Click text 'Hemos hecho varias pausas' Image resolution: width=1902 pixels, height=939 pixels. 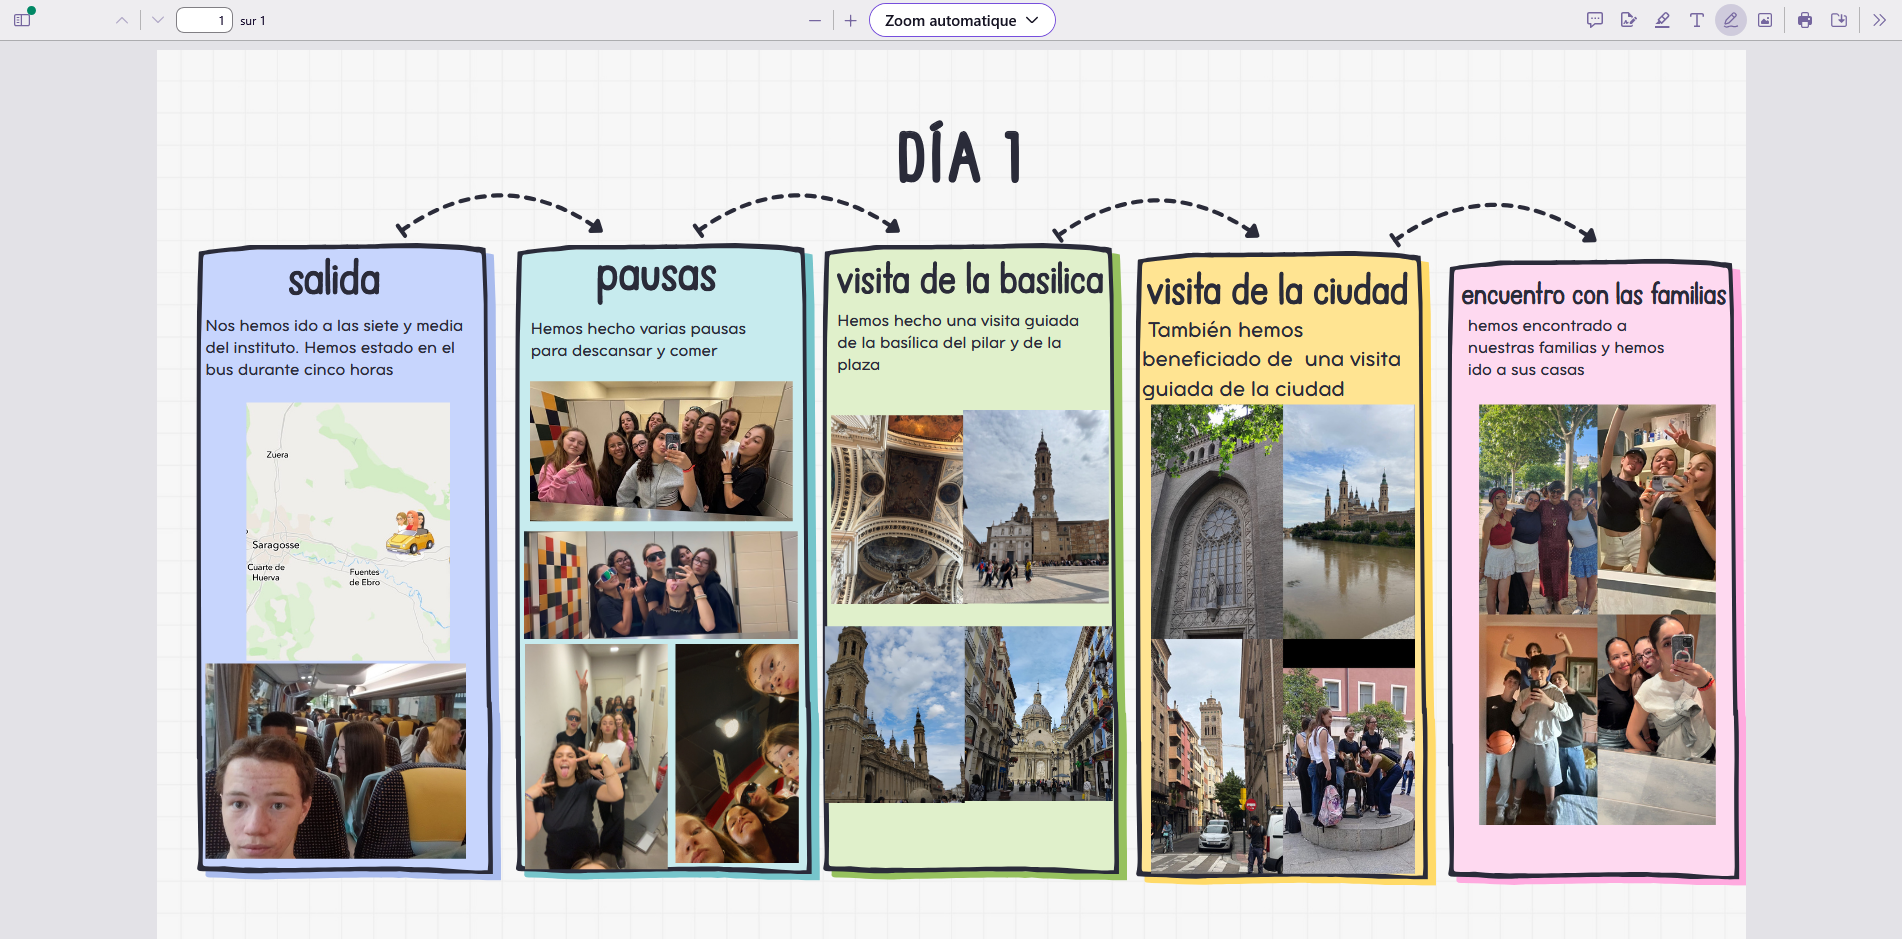638,329
